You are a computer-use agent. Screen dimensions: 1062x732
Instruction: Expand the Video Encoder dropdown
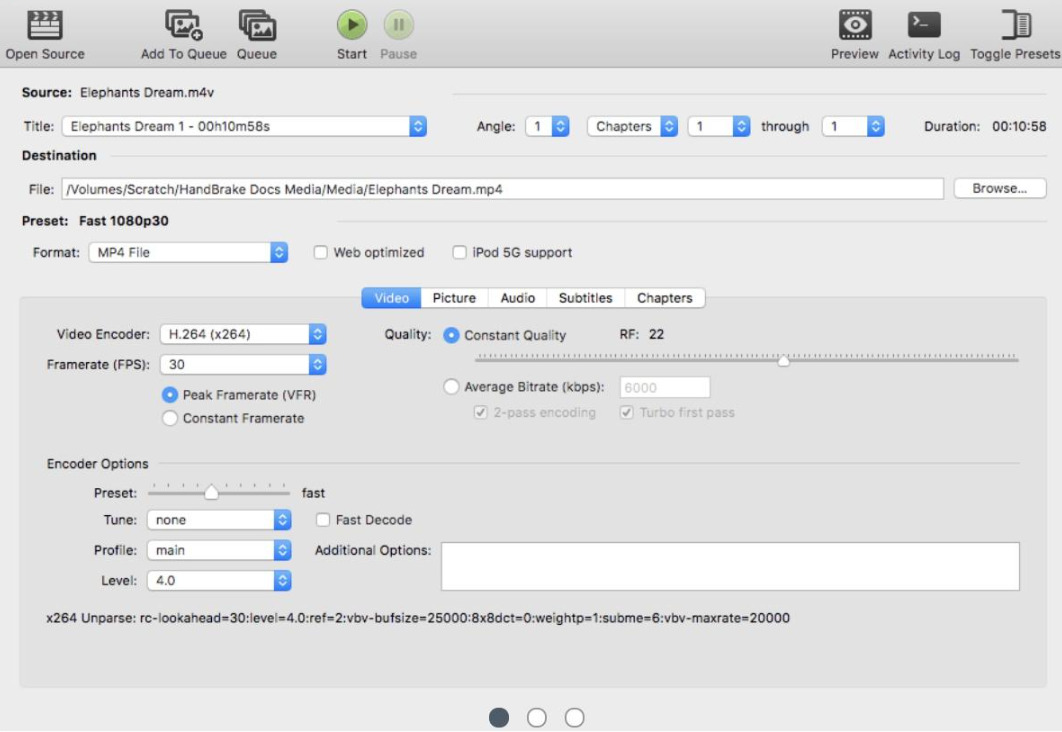pyautogui.click(x=244, y=335)
